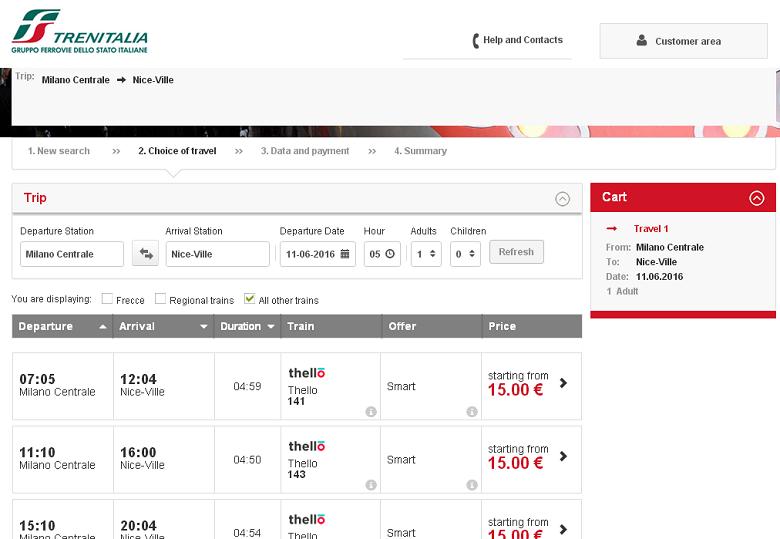
Task: Click the clock icon in Hour field
Action: click(390, 254)
